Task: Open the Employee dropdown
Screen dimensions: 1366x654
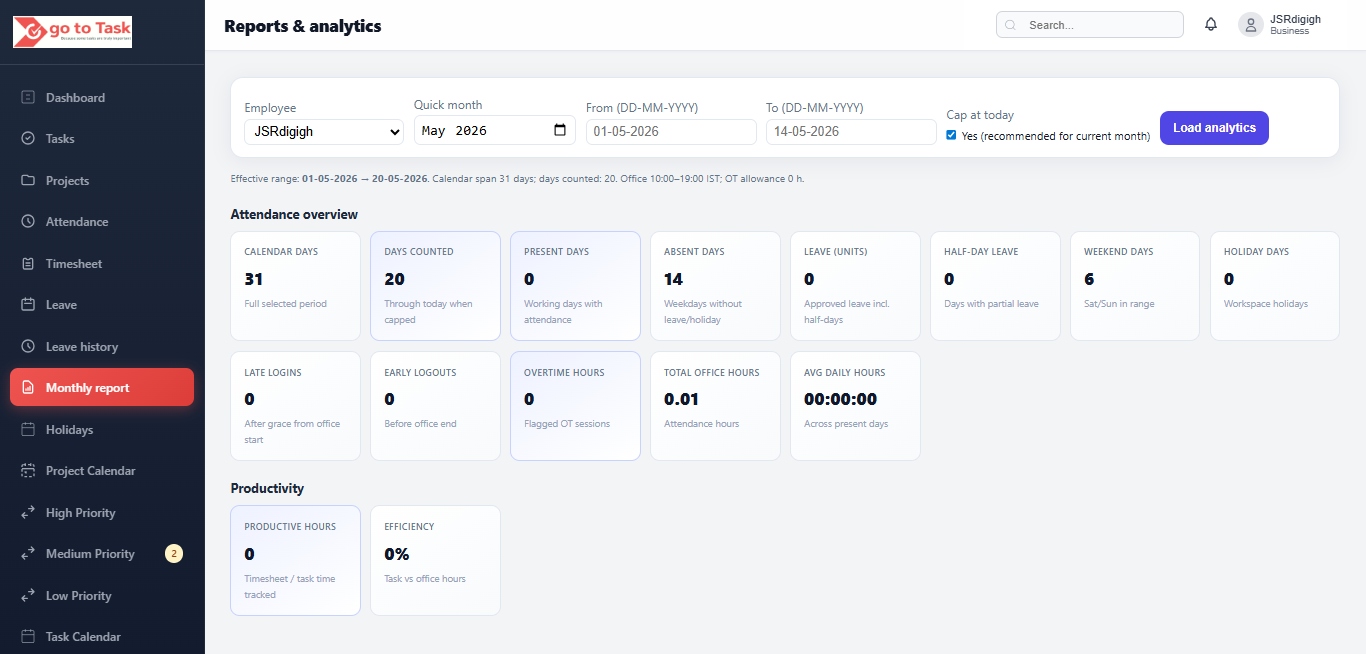Action: point(324,131)
